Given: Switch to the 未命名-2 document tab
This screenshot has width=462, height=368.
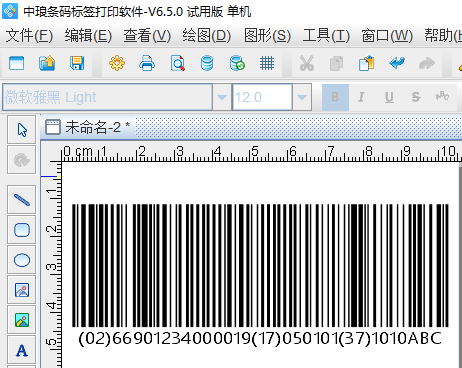Looking at the screenshot, I should point(88,127).
